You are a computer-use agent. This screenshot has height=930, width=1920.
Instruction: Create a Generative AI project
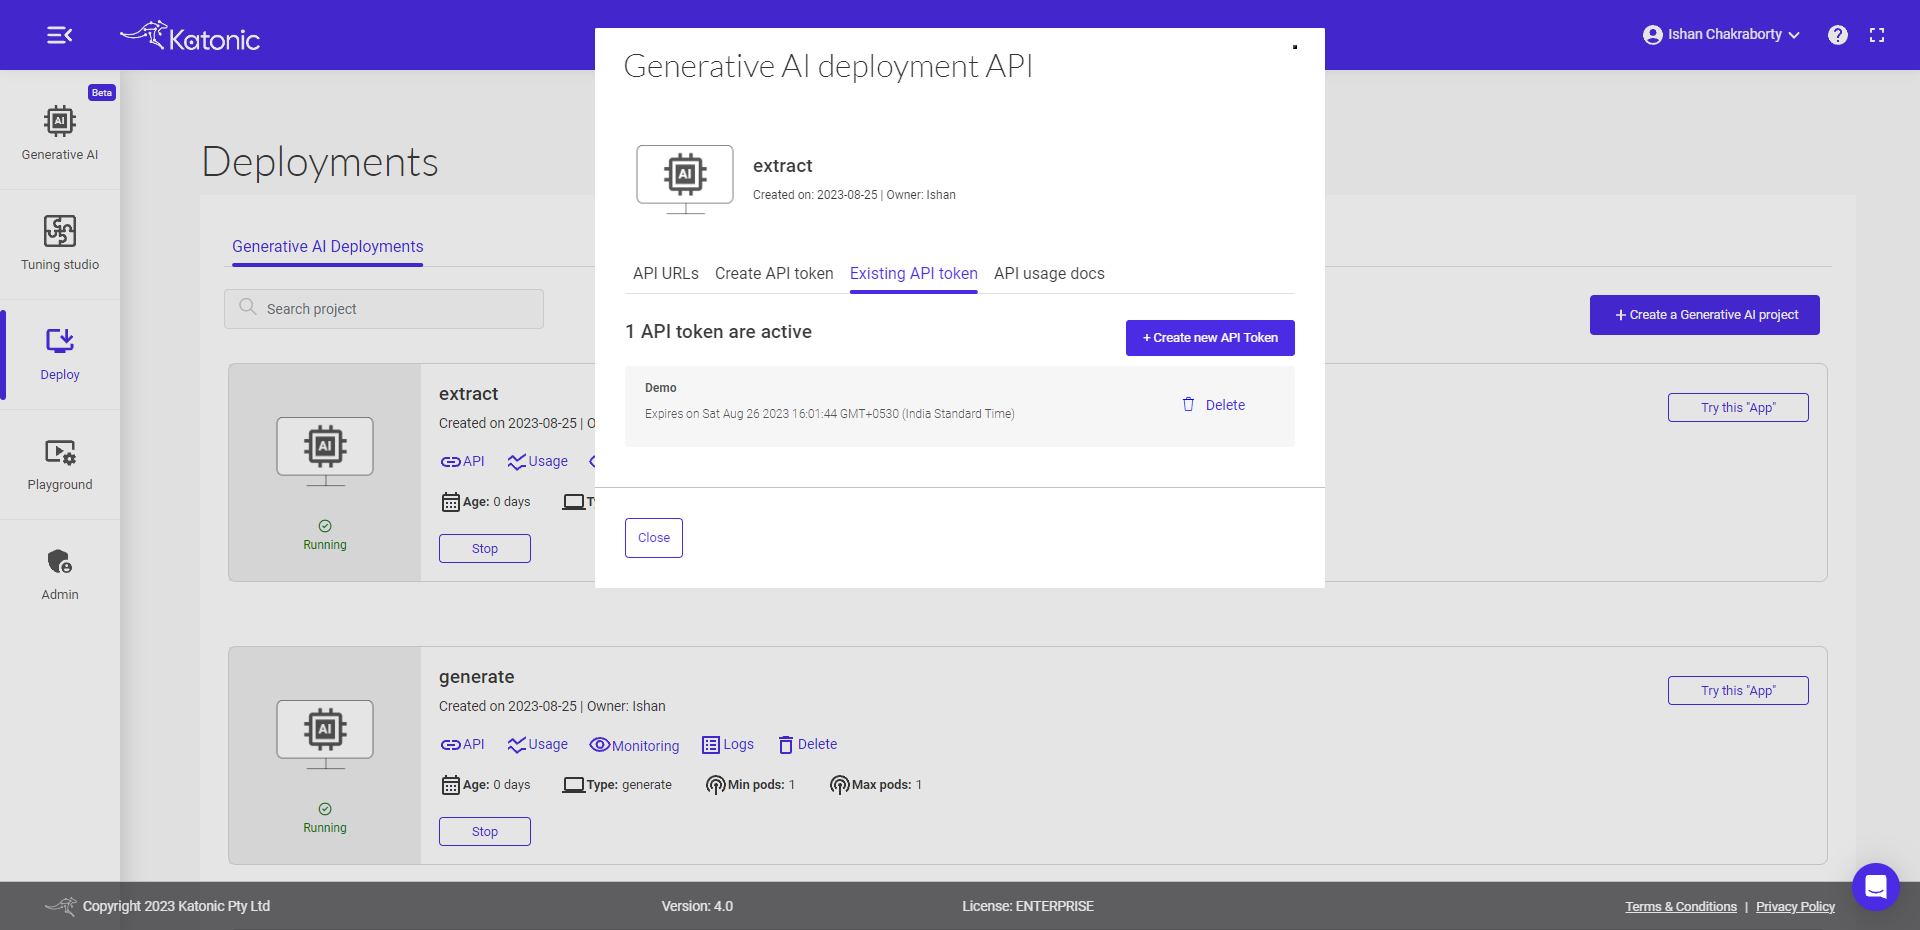(x=1705, y=315)
